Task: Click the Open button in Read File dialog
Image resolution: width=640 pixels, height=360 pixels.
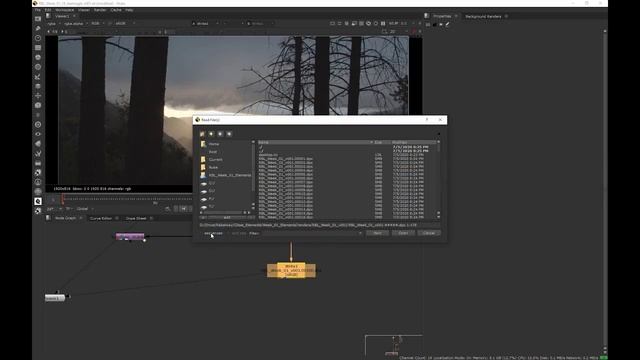Action: [x=403, y=233]
